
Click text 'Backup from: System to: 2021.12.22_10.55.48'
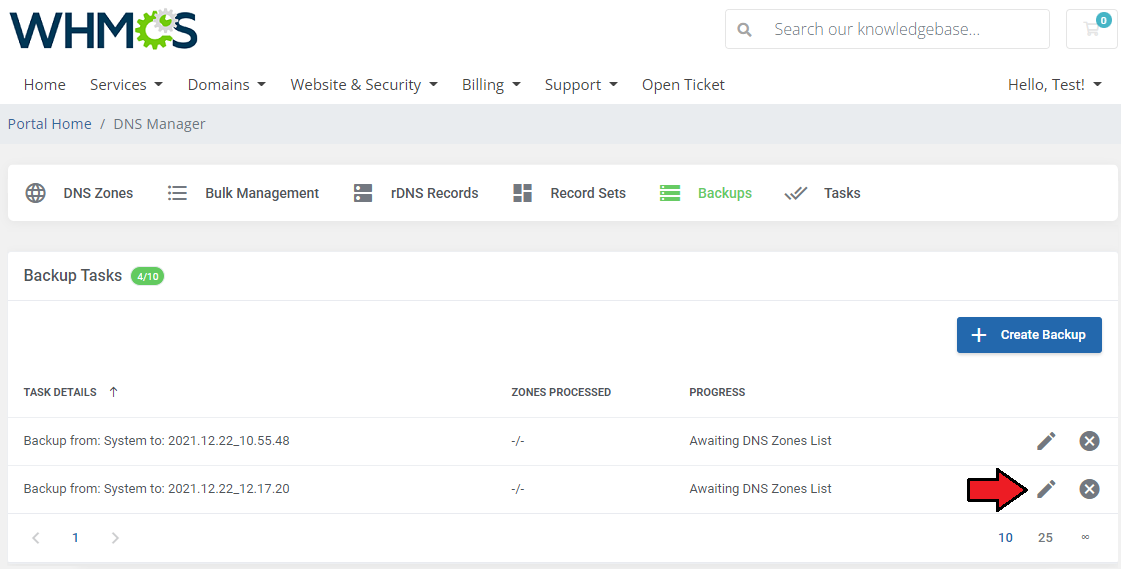point(157,441)
